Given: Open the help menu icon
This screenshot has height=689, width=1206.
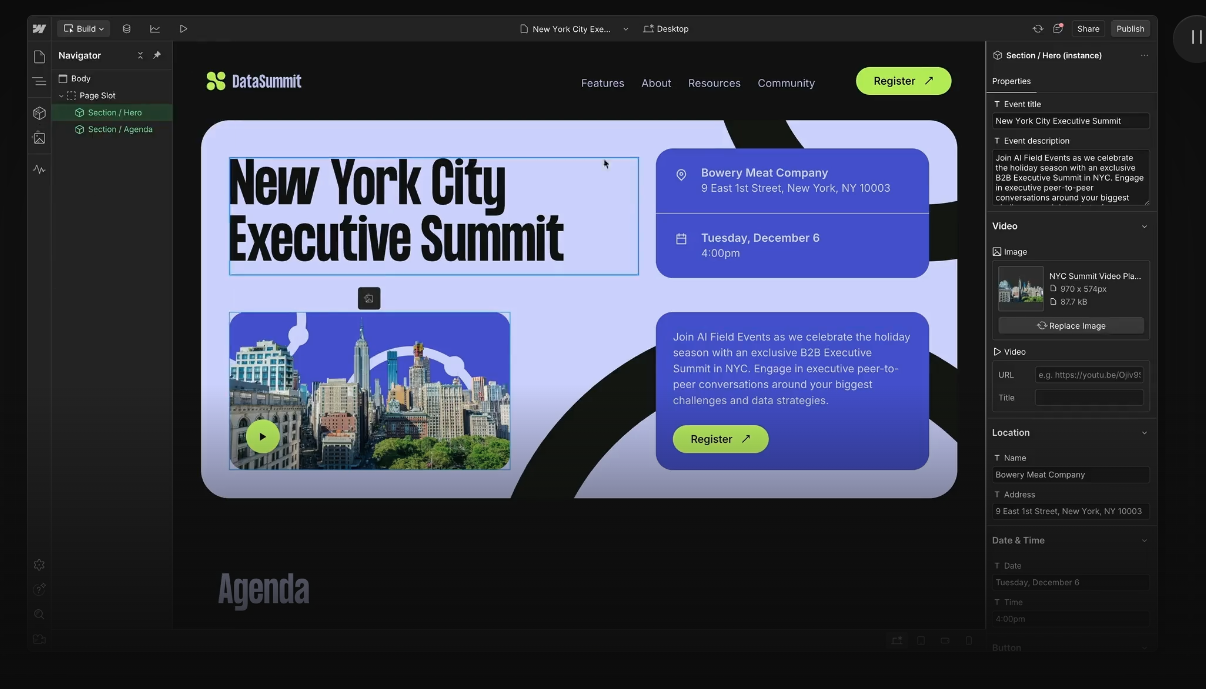Looking at the screenshot, I should pyautogui.click(x=39, y=589).
